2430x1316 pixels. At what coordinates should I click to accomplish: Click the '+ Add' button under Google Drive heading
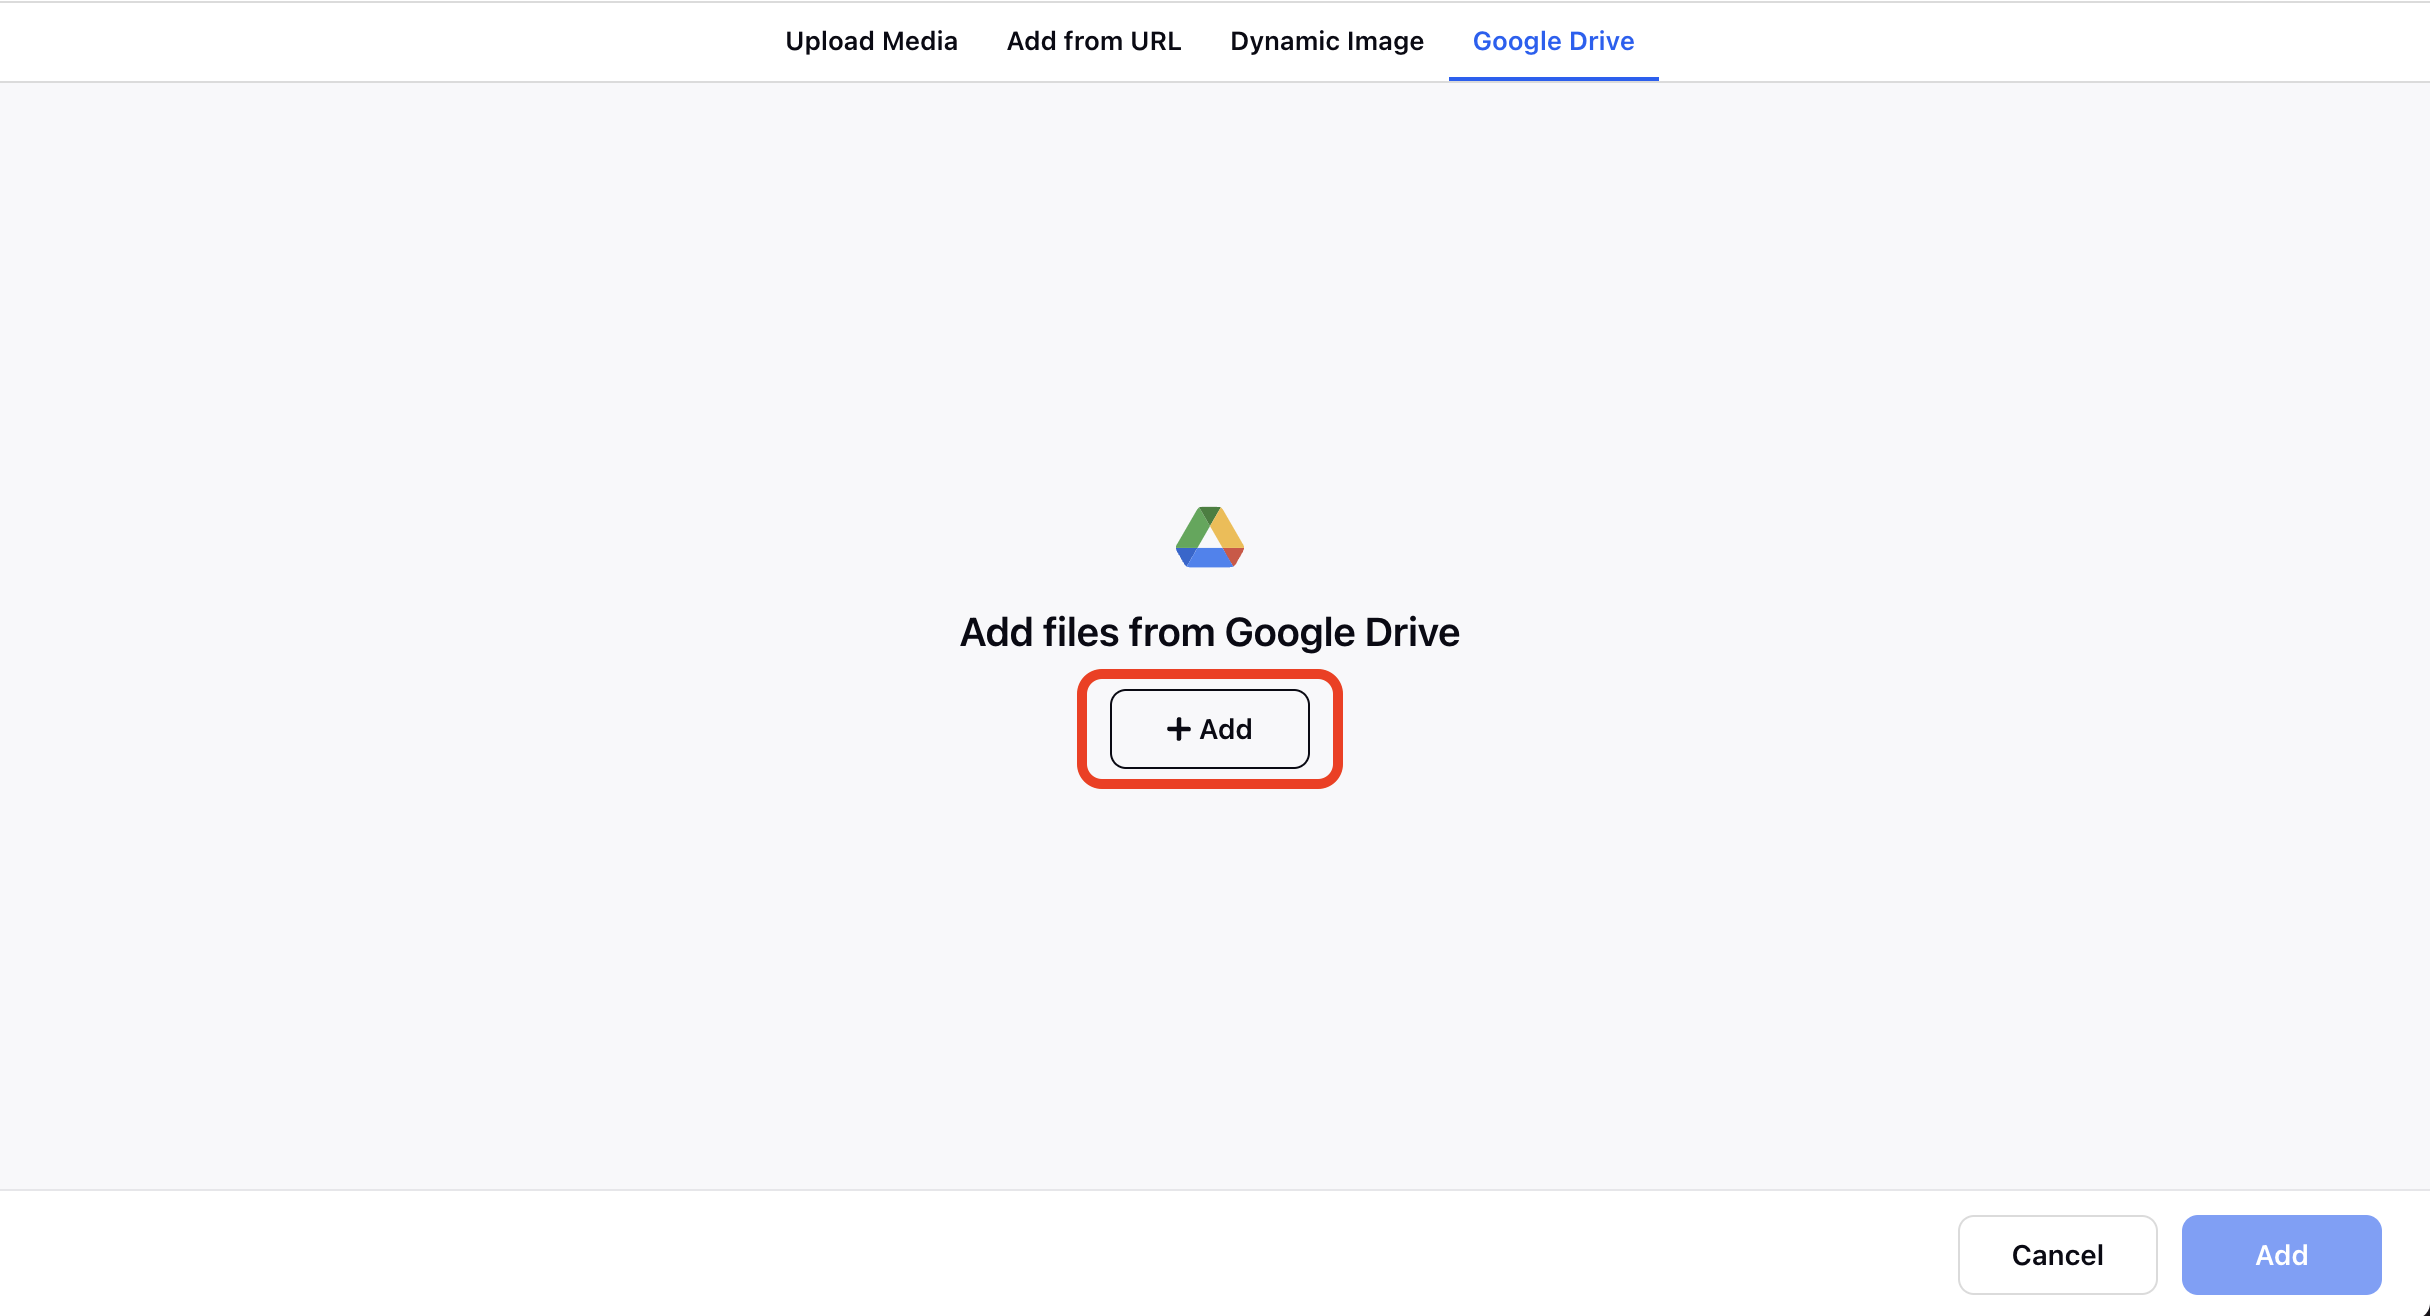(x=1210, y=729)
